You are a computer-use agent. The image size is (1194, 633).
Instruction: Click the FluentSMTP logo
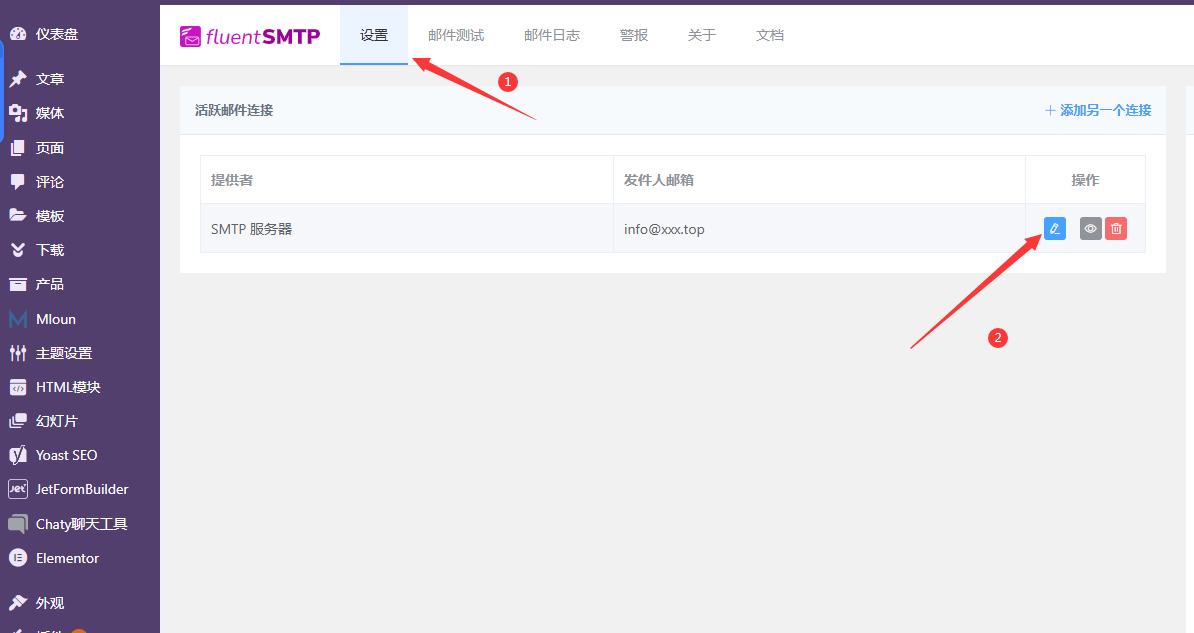[250, 36]
